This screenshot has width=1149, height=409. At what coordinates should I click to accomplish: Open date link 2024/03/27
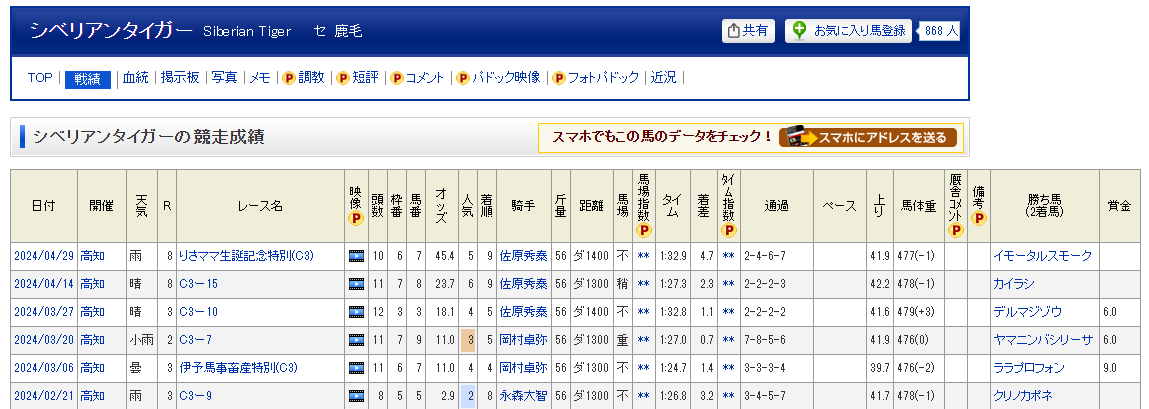pos(44,312)
